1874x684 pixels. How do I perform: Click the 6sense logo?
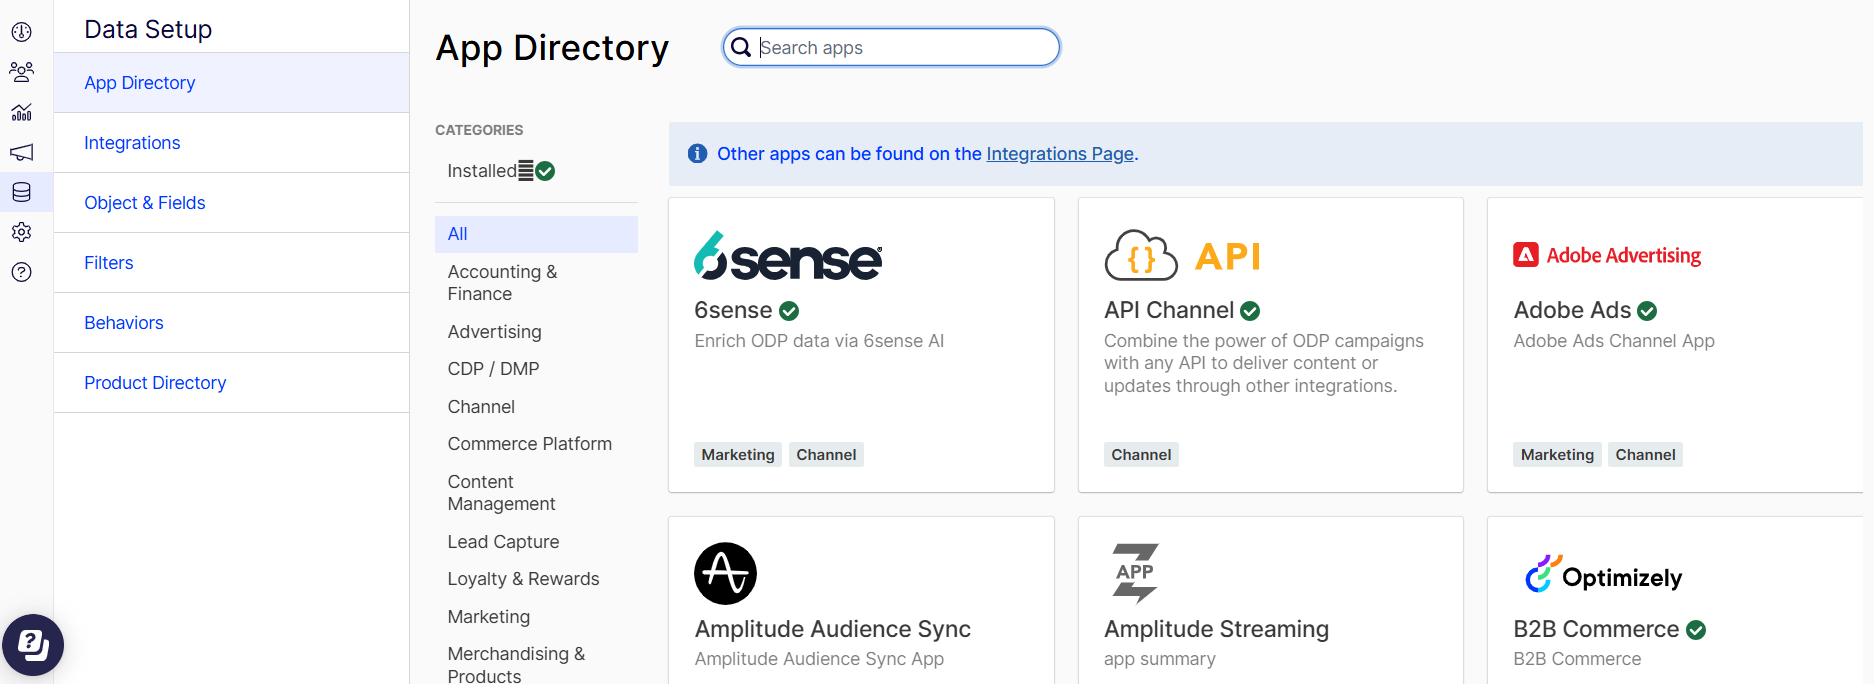(x=788, y=256)
